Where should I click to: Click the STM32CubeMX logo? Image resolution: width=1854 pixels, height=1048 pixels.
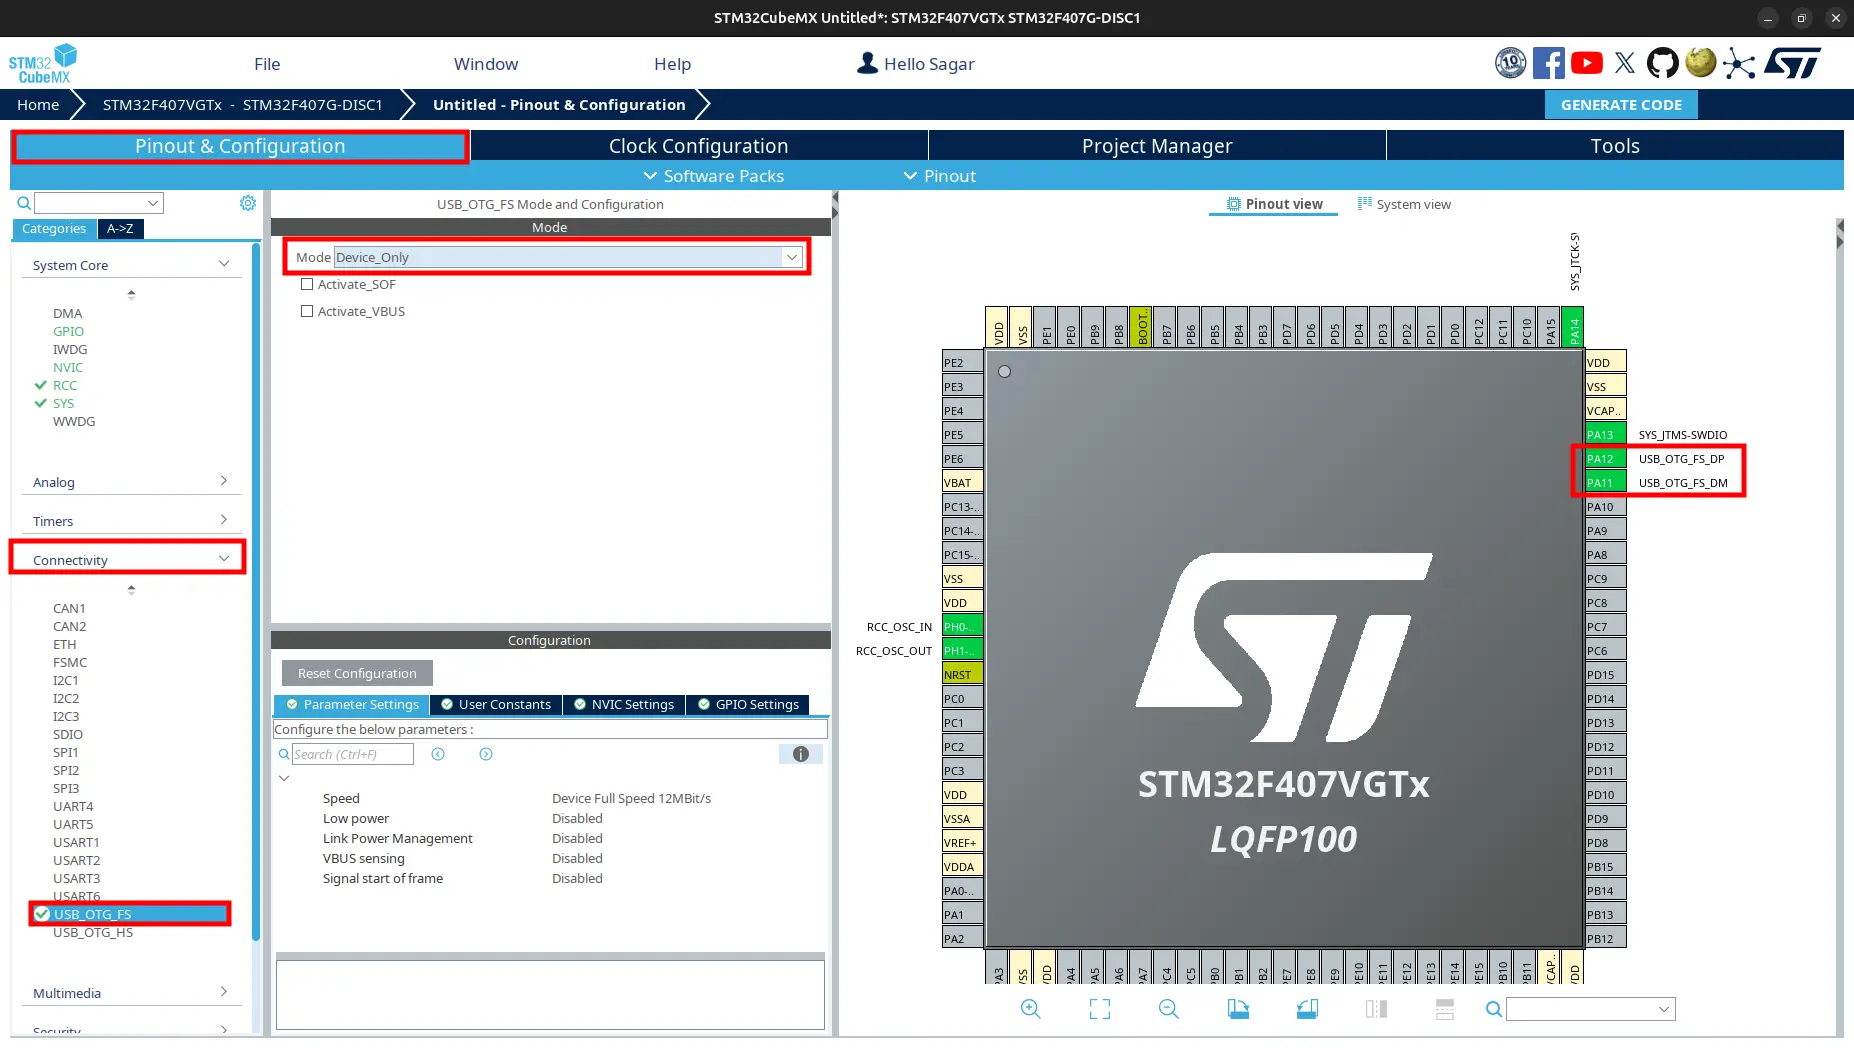click(42, 63)
